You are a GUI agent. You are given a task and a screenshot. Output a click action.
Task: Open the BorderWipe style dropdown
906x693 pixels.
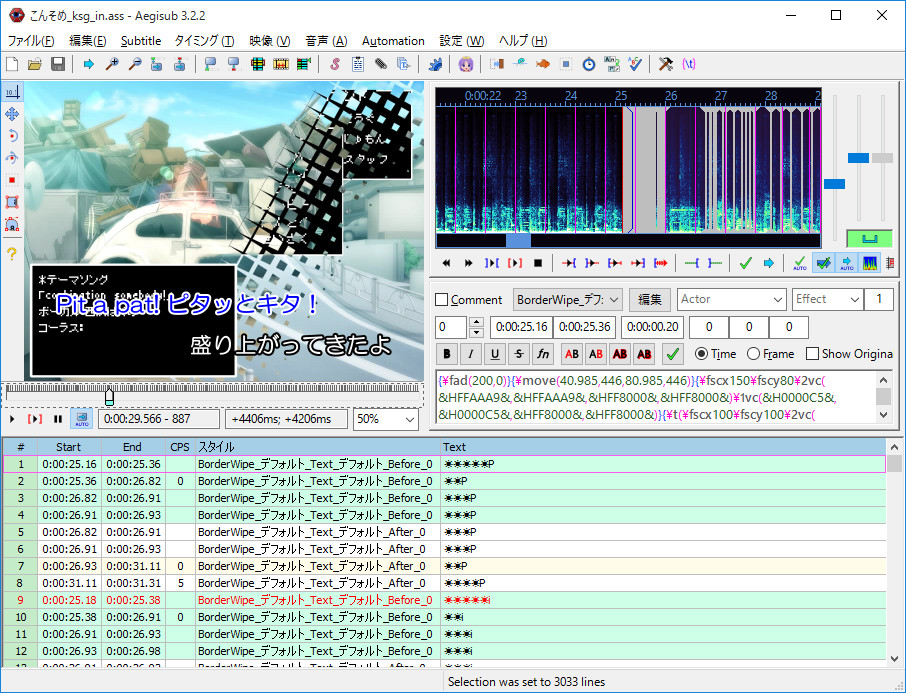point(567,299)
